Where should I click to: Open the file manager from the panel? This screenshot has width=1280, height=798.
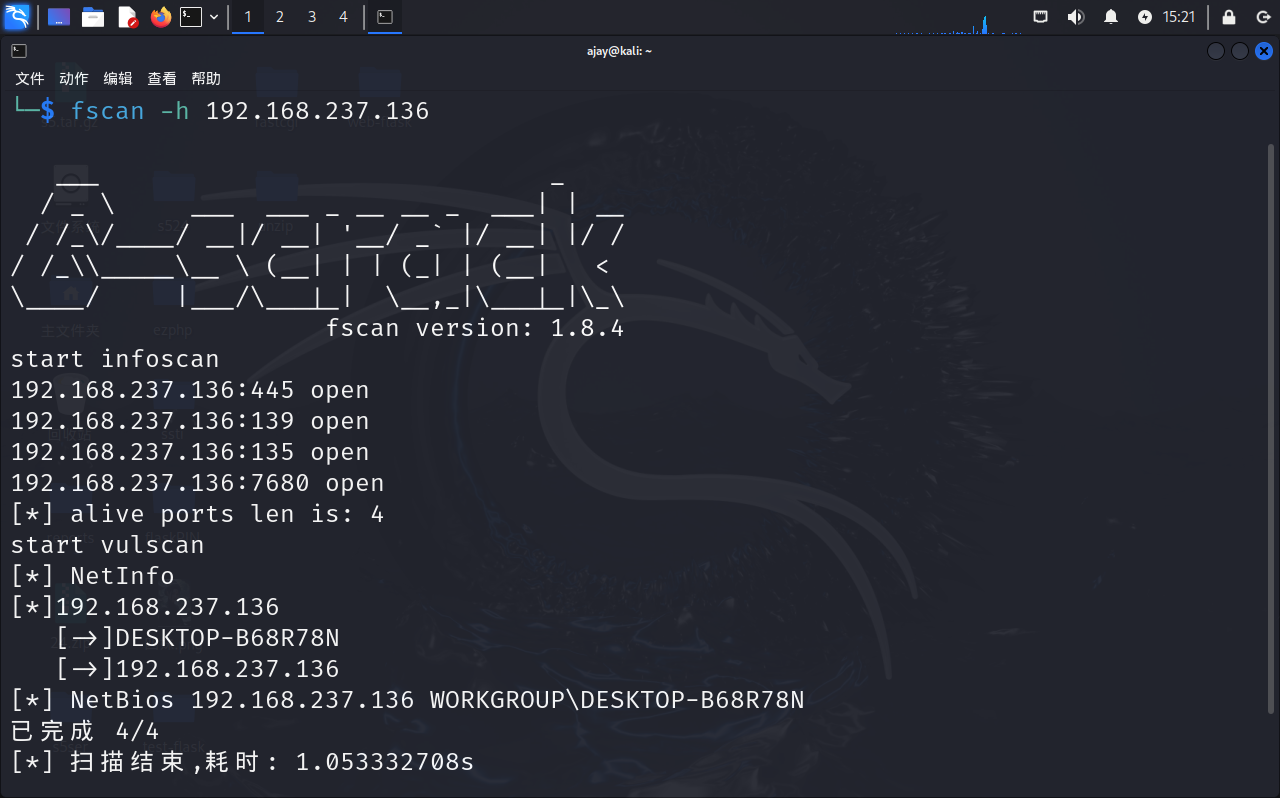(x=93, y=17)
